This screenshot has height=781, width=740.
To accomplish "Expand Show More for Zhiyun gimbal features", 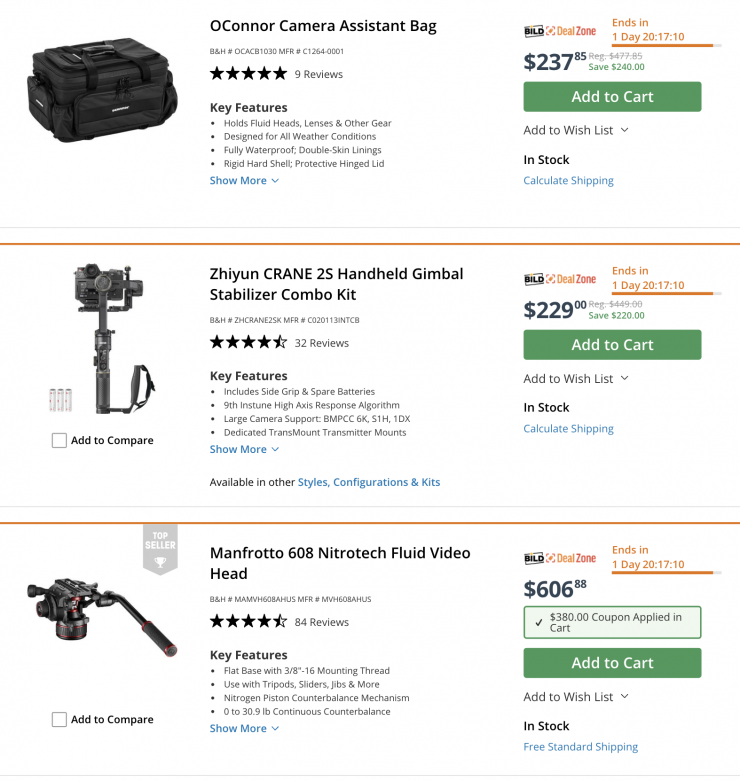I will click(244, 450).
